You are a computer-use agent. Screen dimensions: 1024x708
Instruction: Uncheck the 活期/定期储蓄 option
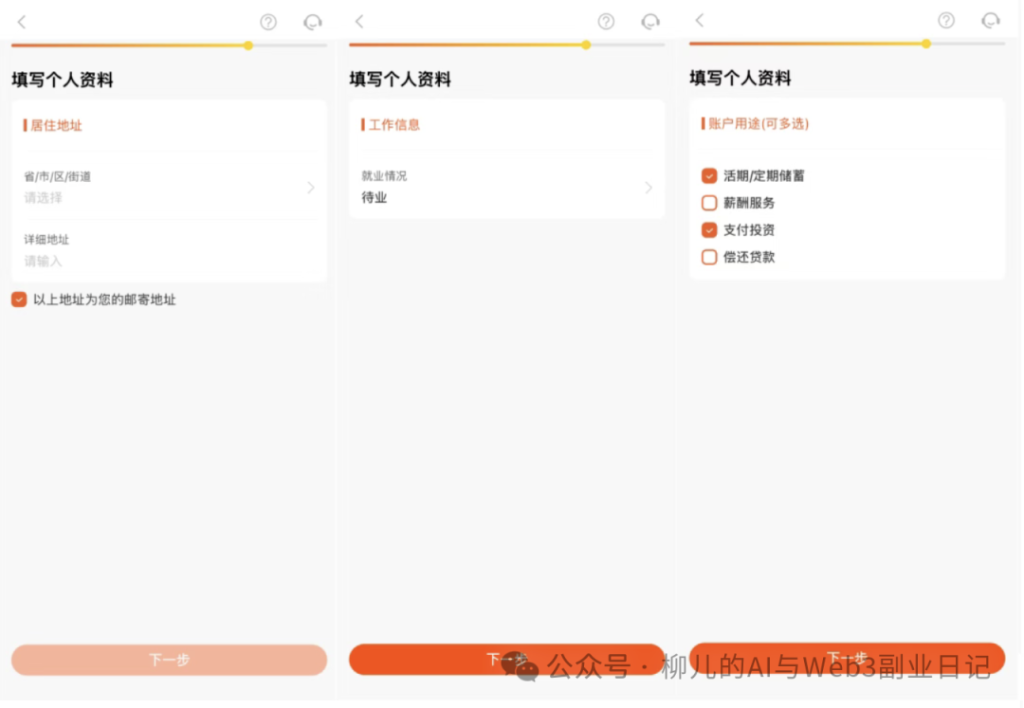tap(709, 176)
